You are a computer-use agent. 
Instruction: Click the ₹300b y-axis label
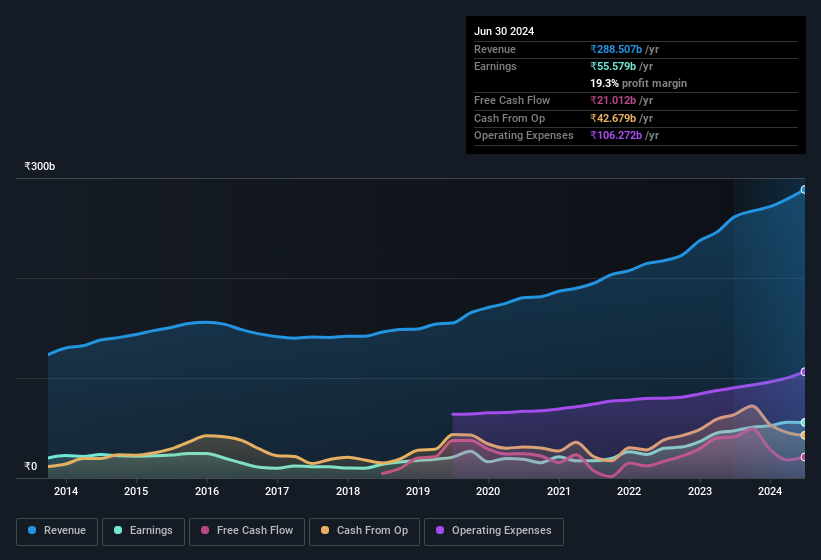pos(39,166)
